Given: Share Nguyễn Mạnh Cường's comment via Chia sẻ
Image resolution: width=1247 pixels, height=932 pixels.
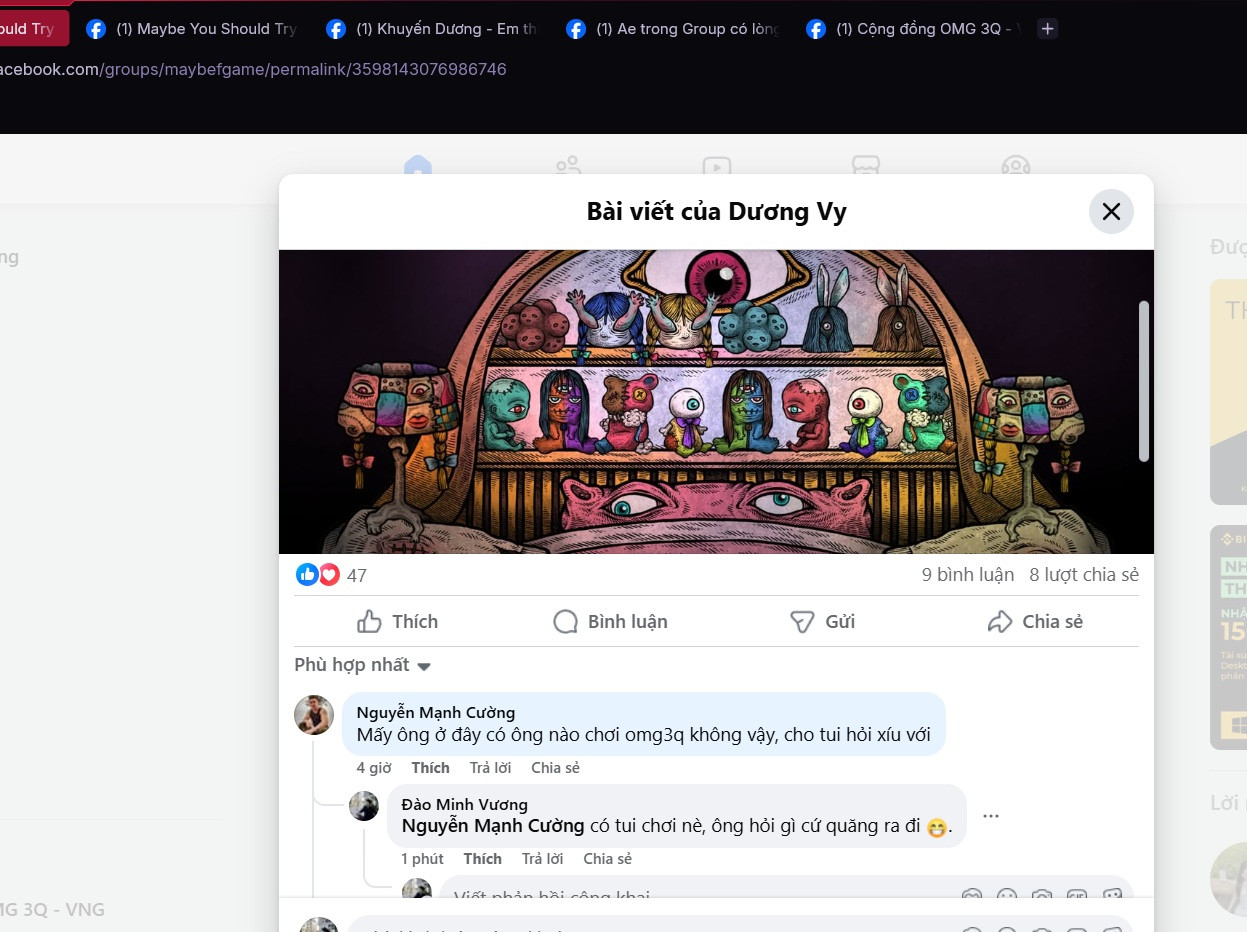Looking at the screenshot, I should [555, 768].
